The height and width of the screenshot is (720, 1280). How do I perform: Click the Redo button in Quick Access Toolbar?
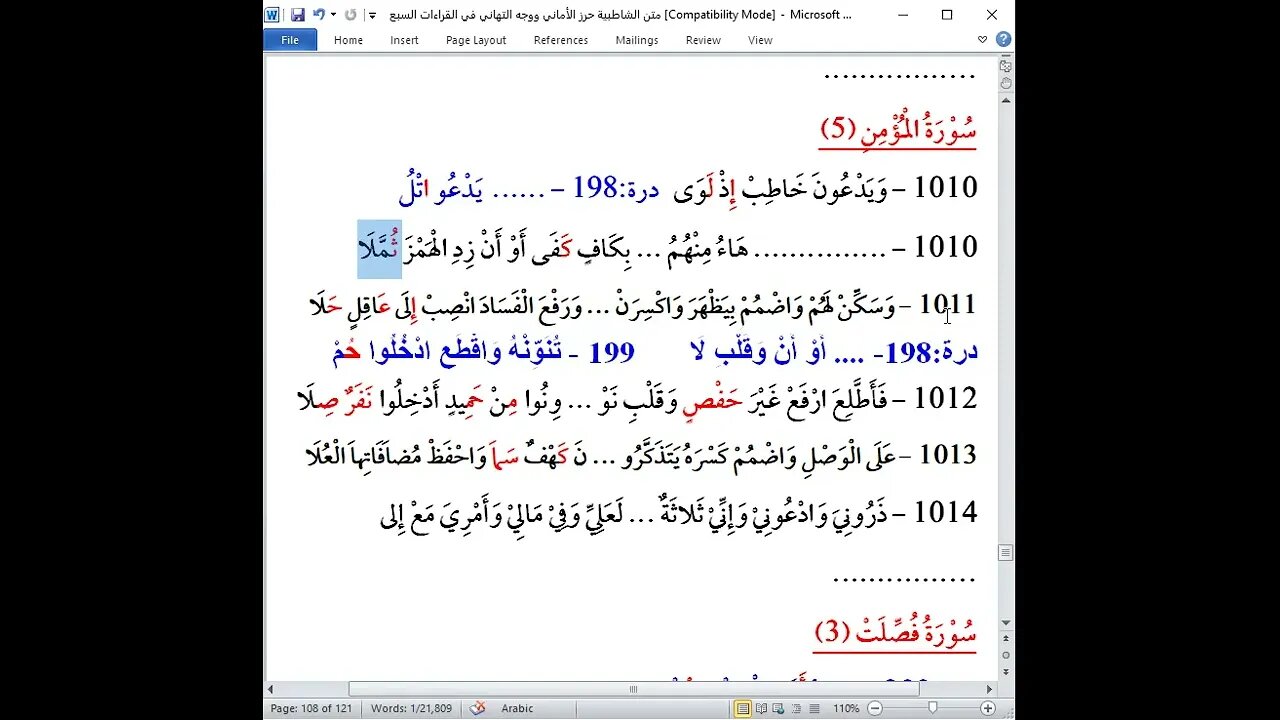[x=350, y=15]
